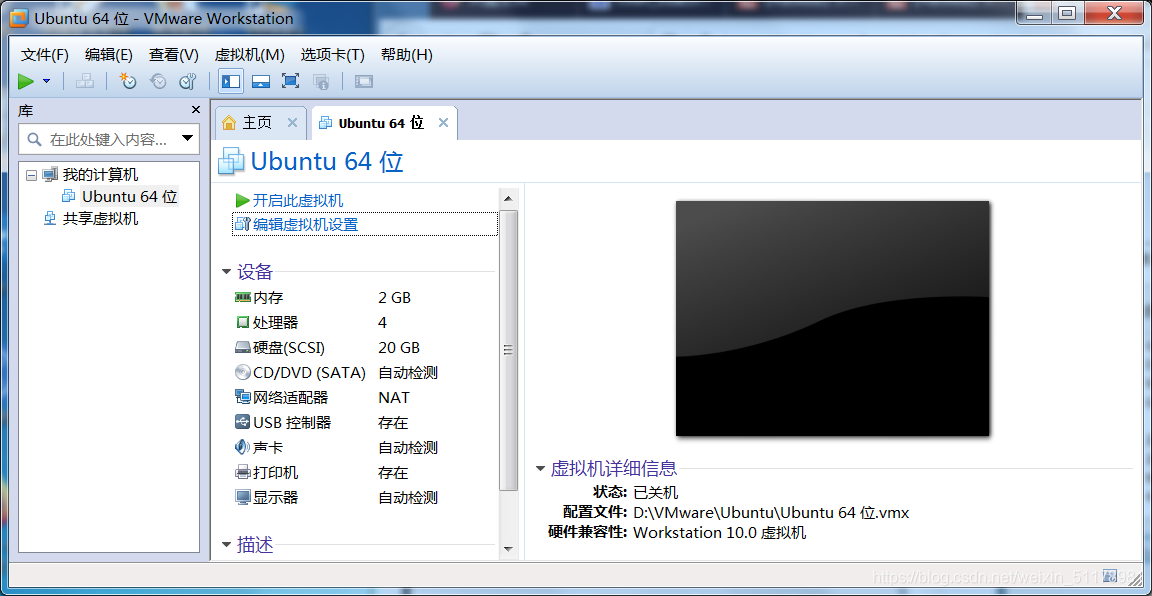Screen dimensions: 1152x596
Task: Click the large Ubuntu 64 位 heading icon
Action: click(x=231, y=162)
